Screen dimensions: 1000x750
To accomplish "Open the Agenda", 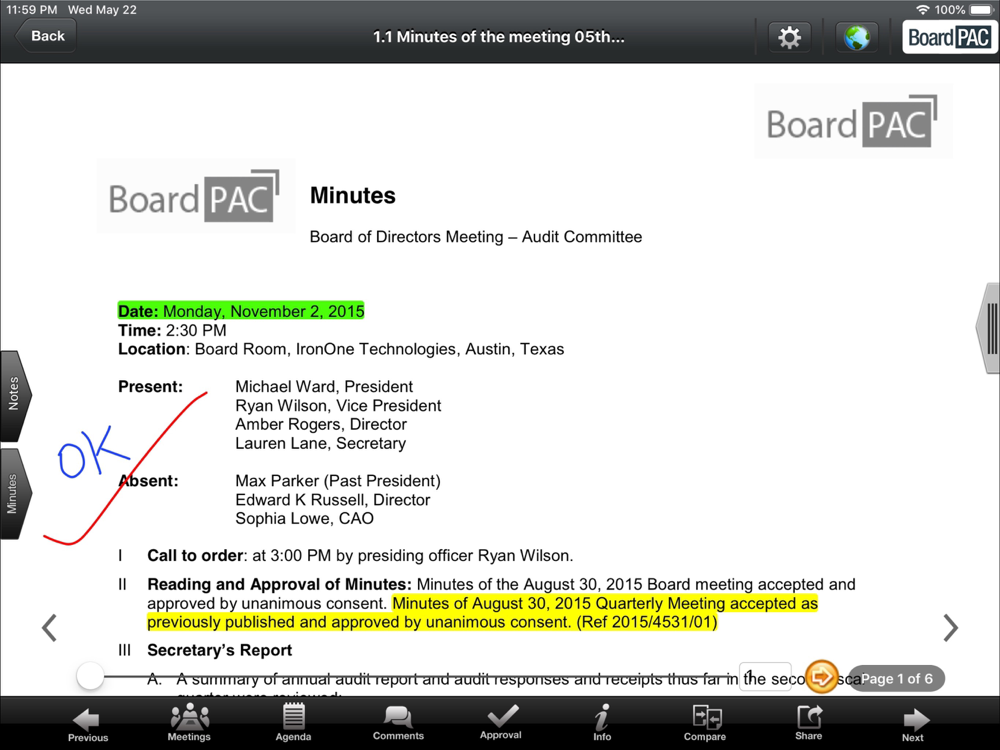I will tap(293, 723).
